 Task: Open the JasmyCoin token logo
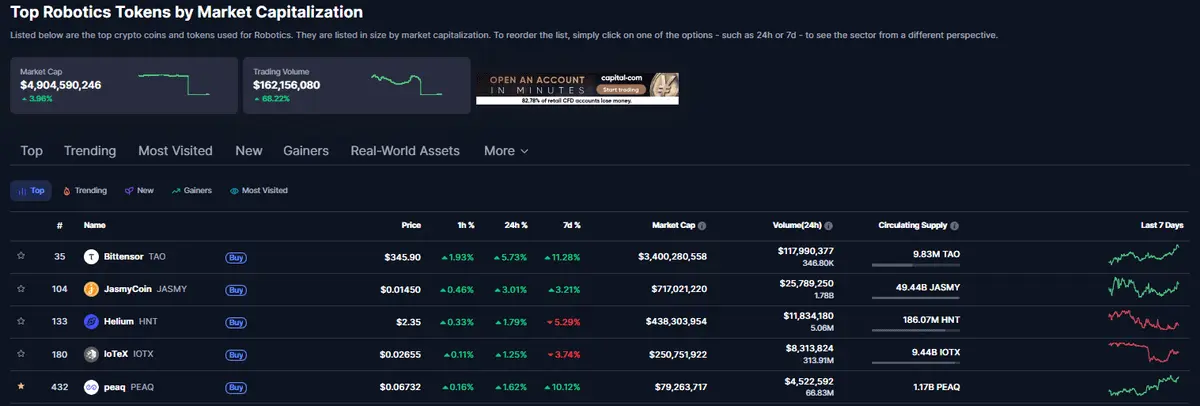tap(91, 290)
